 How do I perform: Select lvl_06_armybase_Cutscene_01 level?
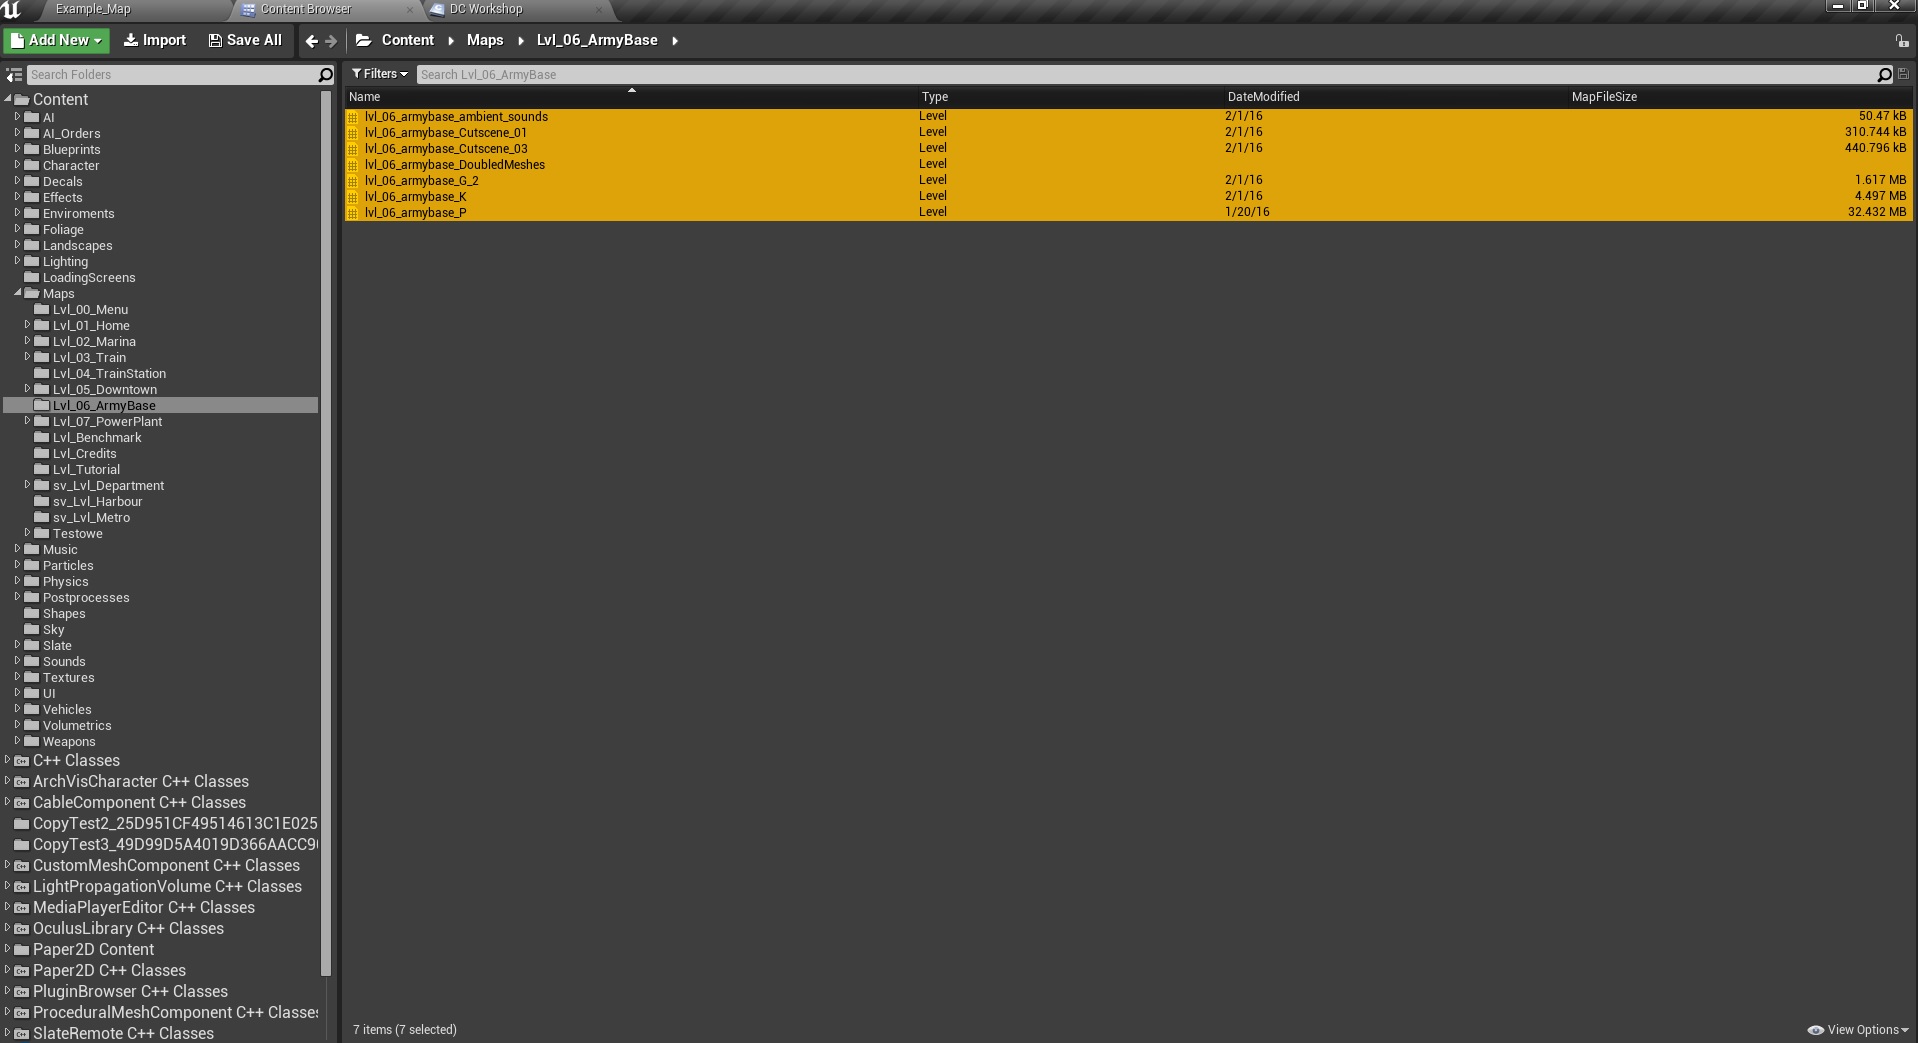tap(1128, 133)
